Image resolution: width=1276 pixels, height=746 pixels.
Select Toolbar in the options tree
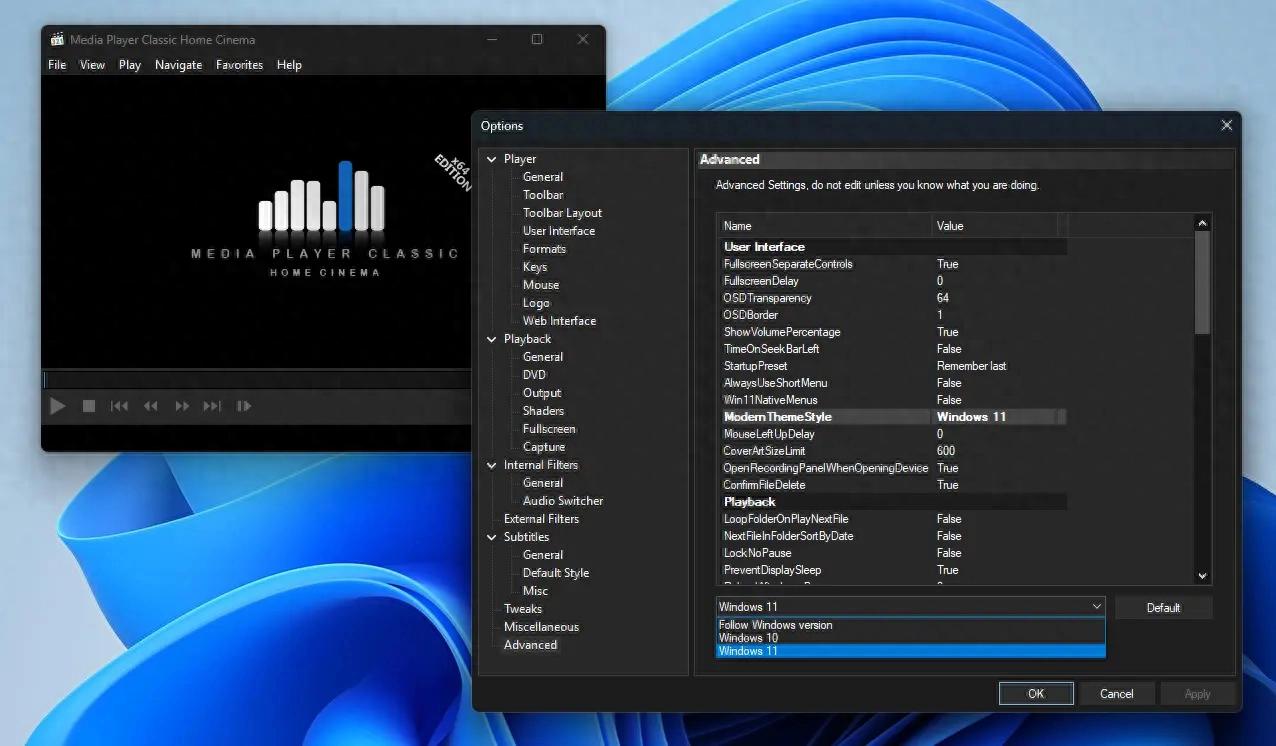(x=543, y=195)
